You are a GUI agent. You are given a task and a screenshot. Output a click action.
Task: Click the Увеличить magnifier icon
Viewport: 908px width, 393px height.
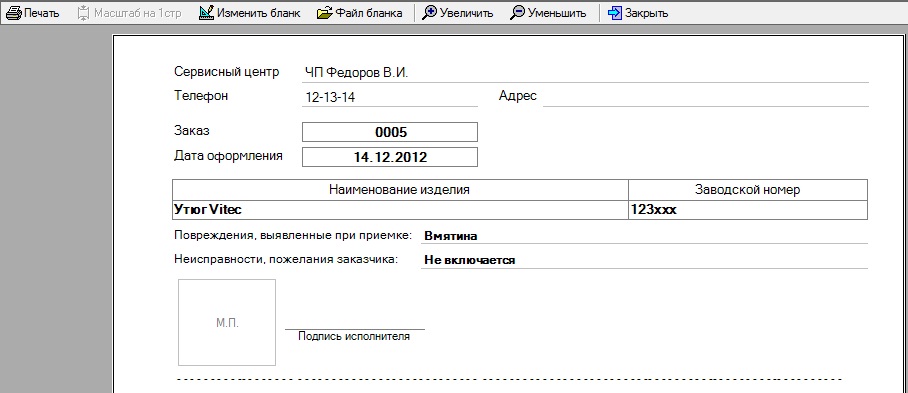429,13
